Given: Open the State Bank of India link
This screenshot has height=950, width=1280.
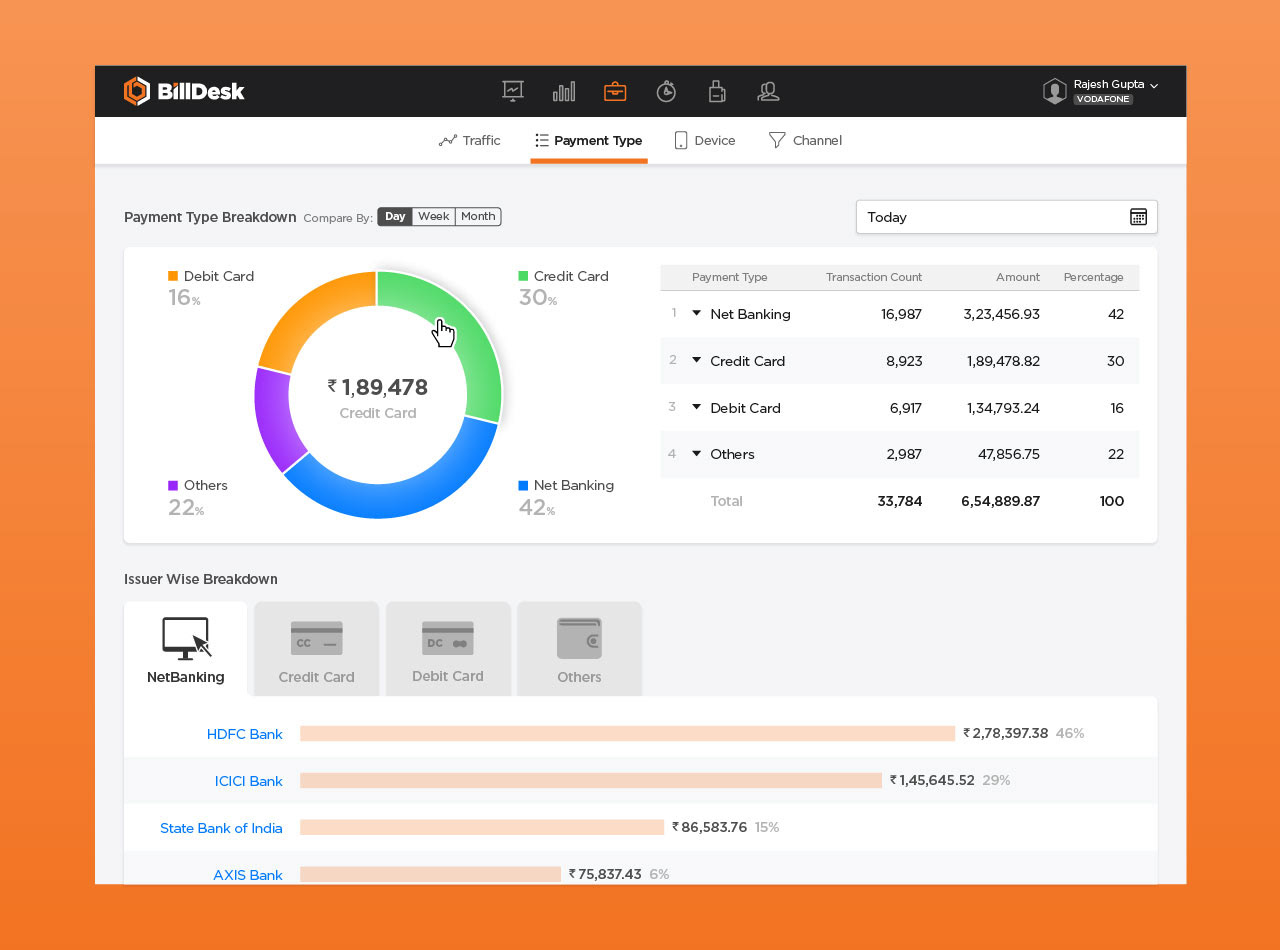Looking at the screenshot, I should 221,828.
